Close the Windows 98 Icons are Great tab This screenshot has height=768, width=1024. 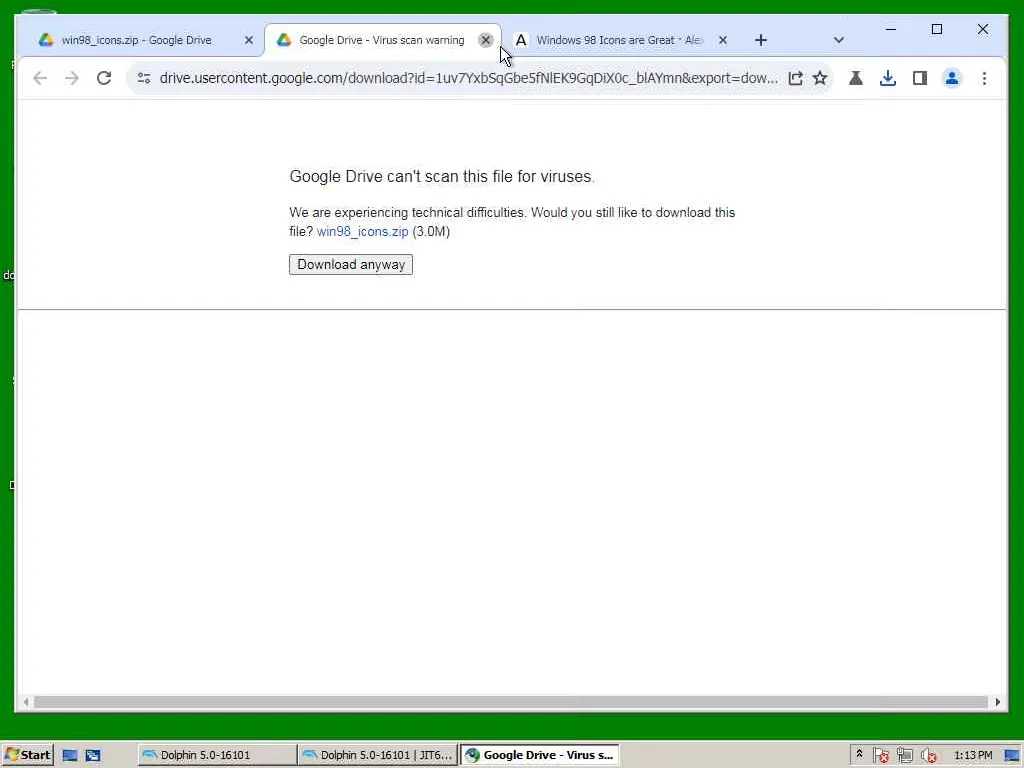click(x=723, y=40)
